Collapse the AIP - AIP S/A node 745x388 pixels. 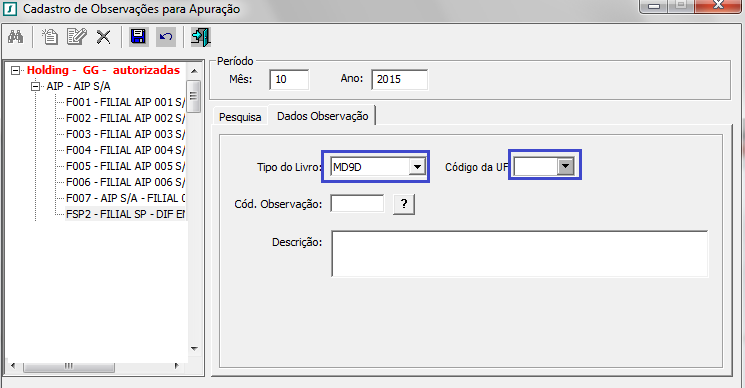[x=35, y=86]
